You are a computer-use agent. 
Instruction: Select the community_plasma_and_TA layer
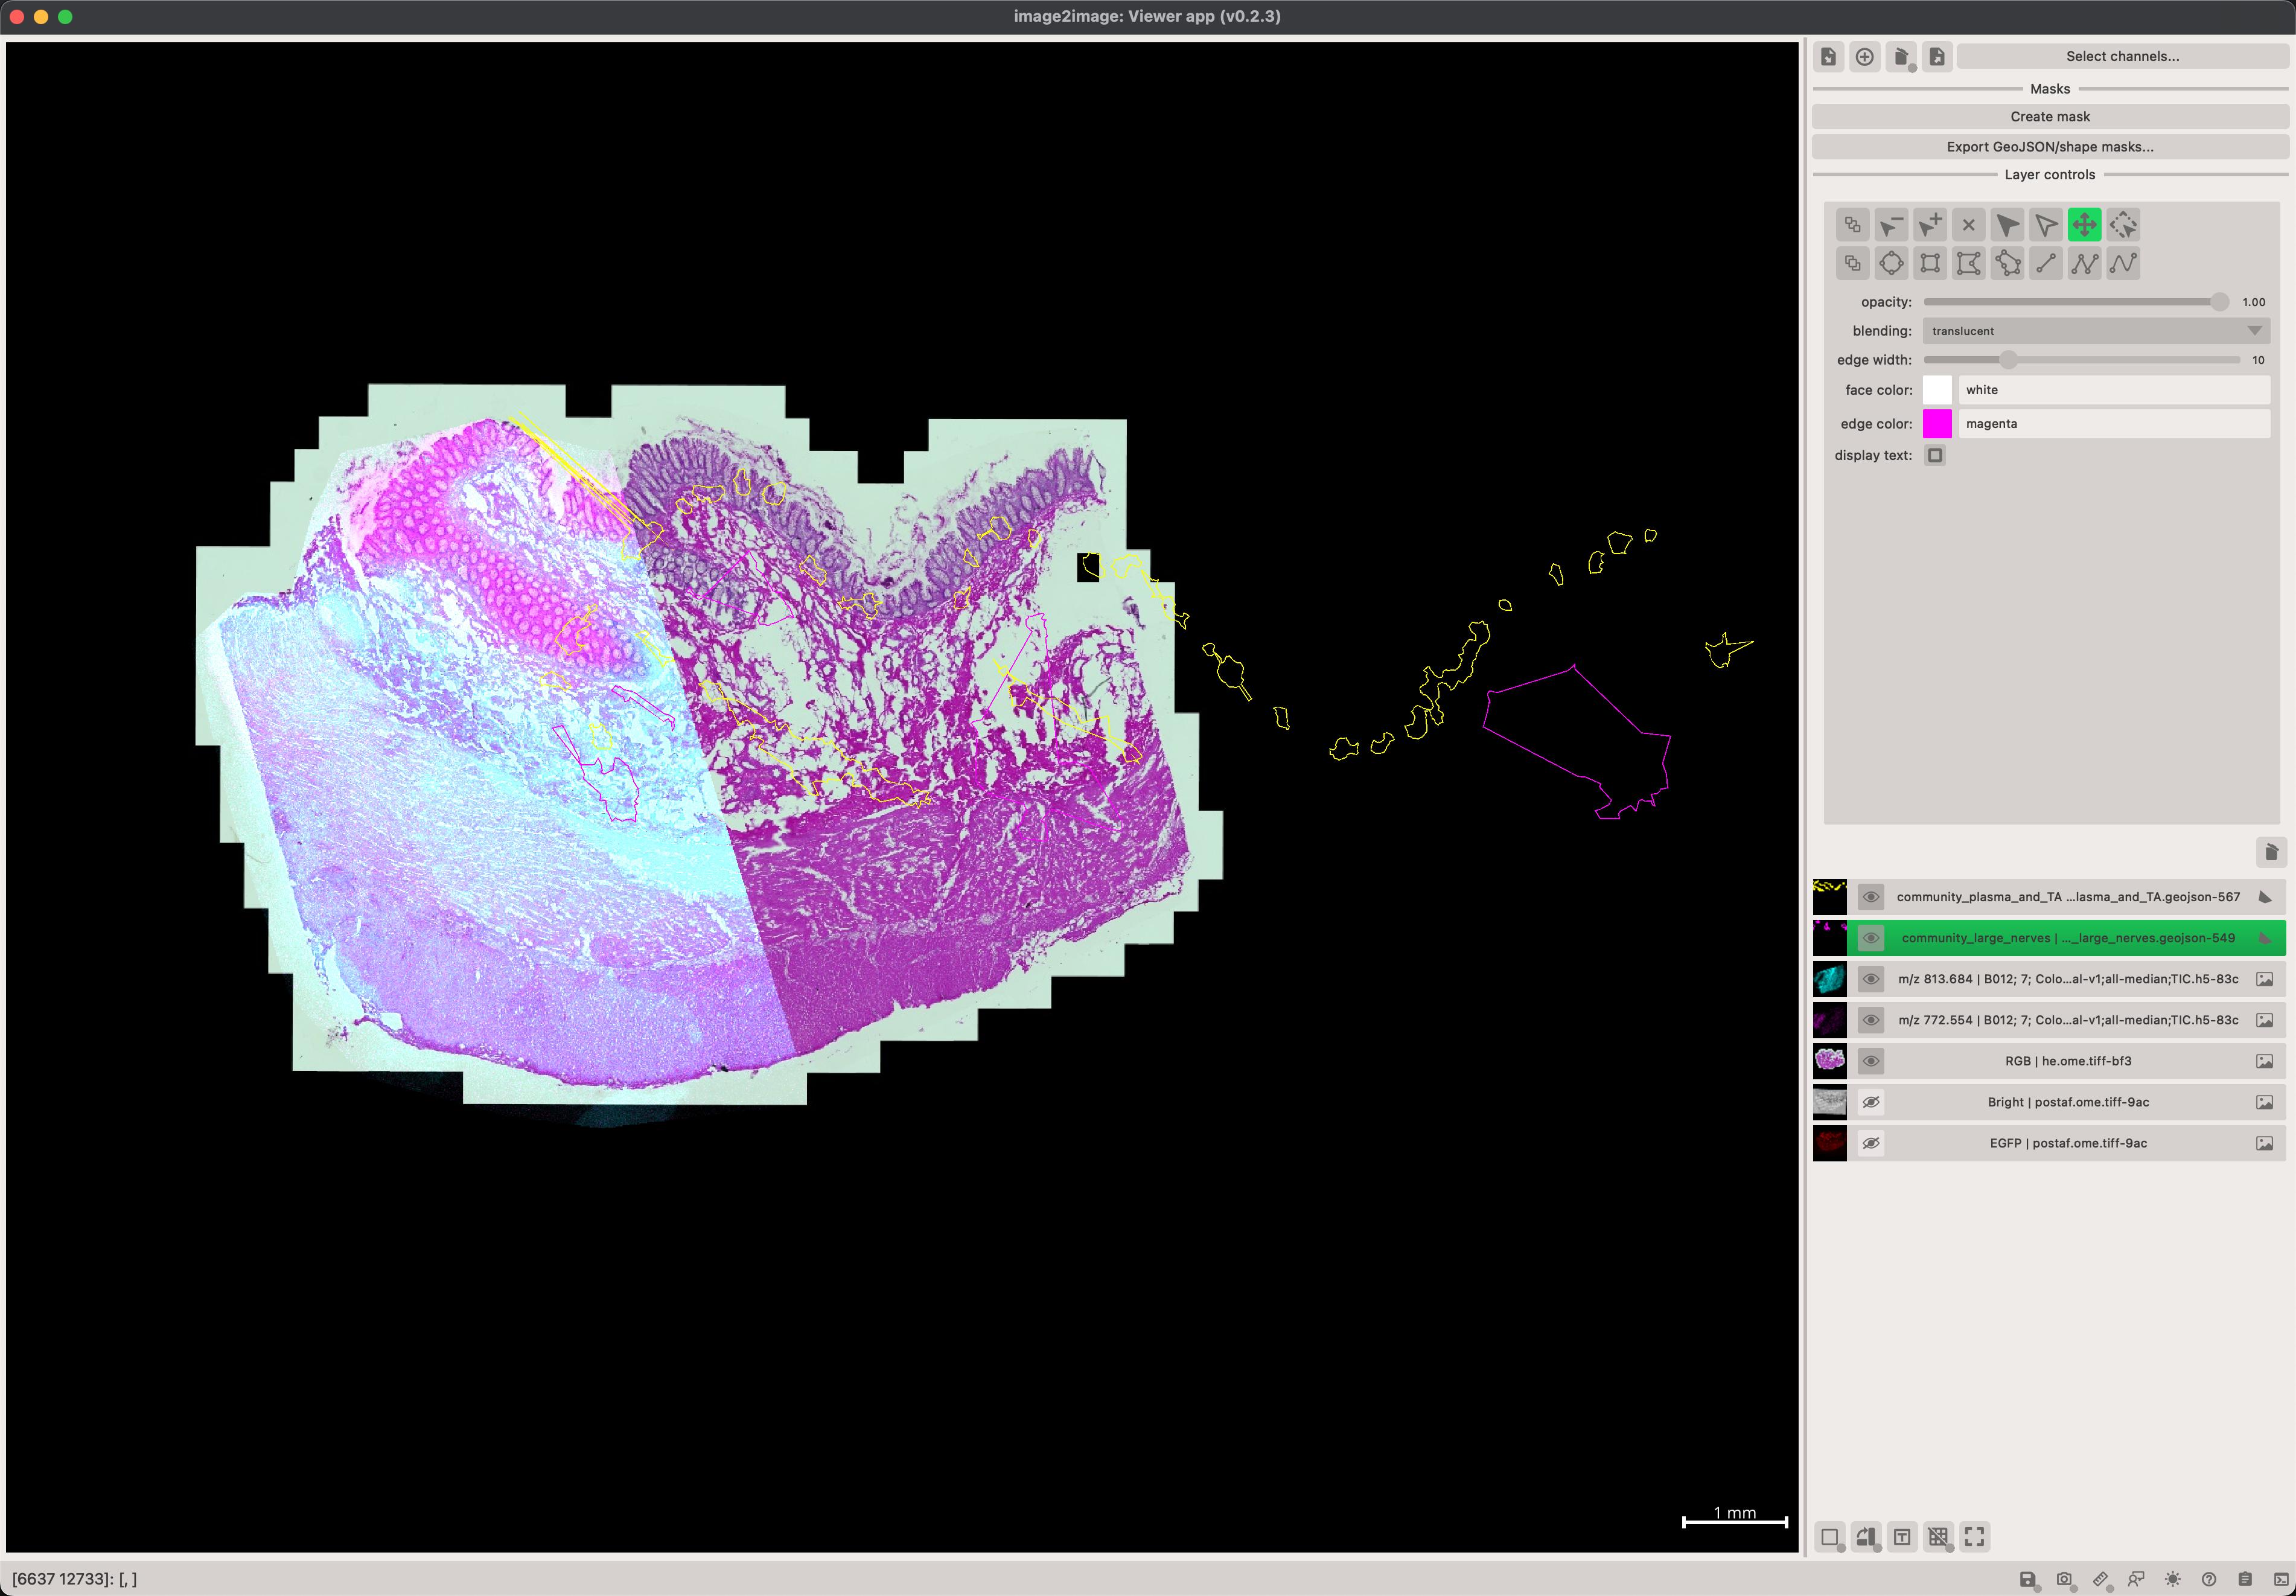pyautogui.click(x=2067, y=897)
